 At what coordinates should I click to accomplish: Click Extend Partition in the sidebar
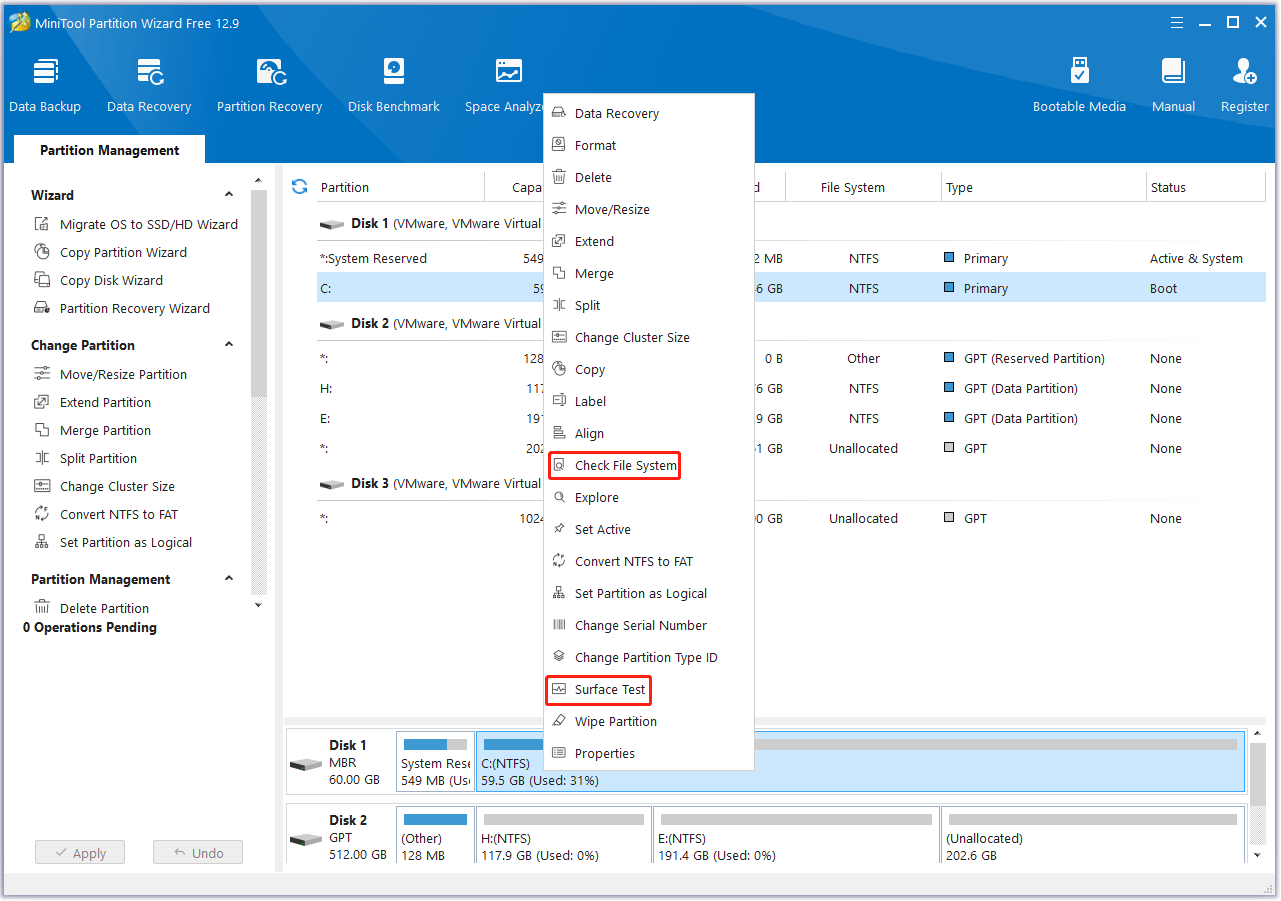pyautogui.click(x=92, y=403)
